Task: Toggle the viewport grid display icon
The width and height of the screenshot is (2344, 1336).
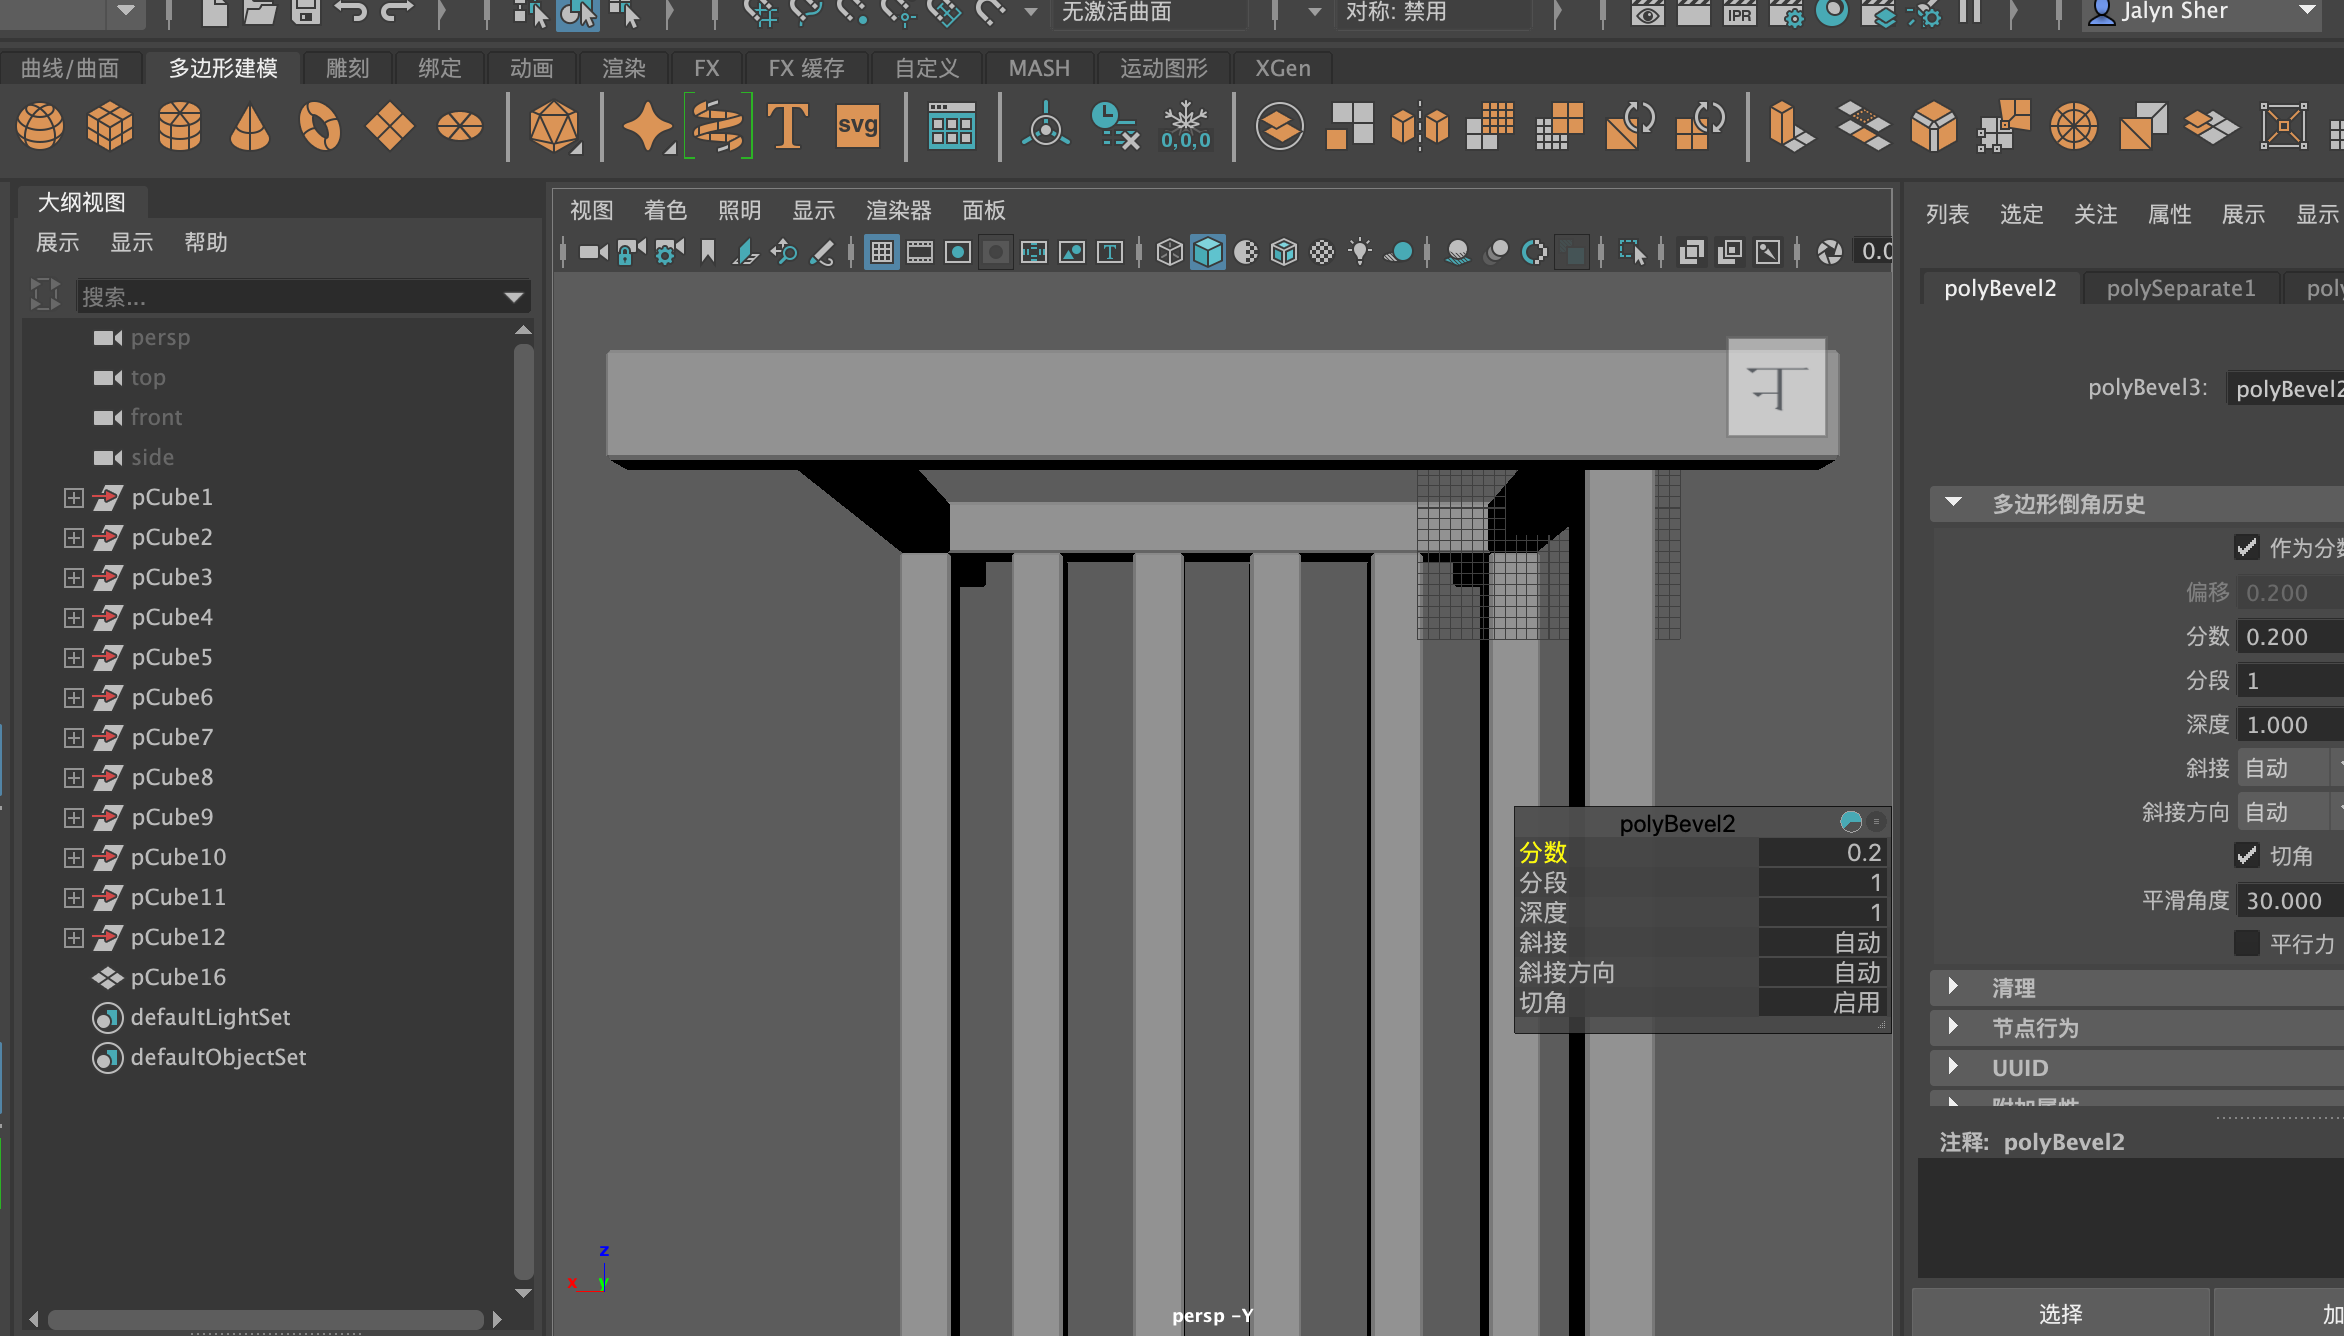Action: [881, 252]
